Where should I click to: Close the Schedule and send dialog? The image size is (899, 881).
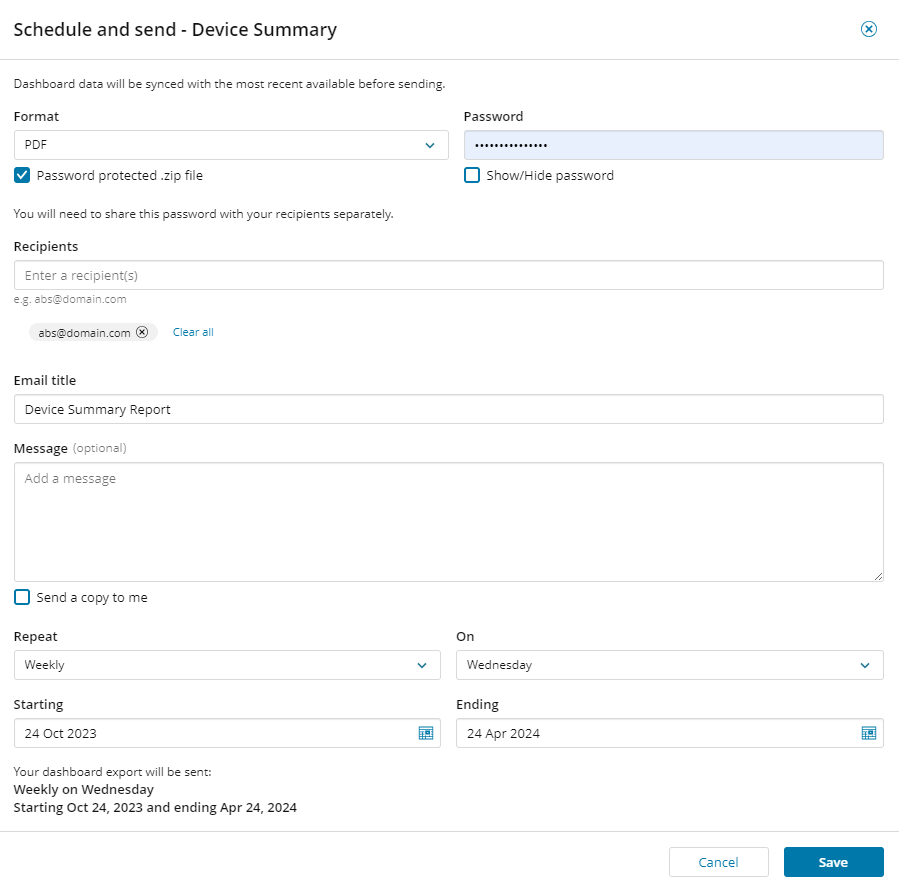tap(868, 29)
